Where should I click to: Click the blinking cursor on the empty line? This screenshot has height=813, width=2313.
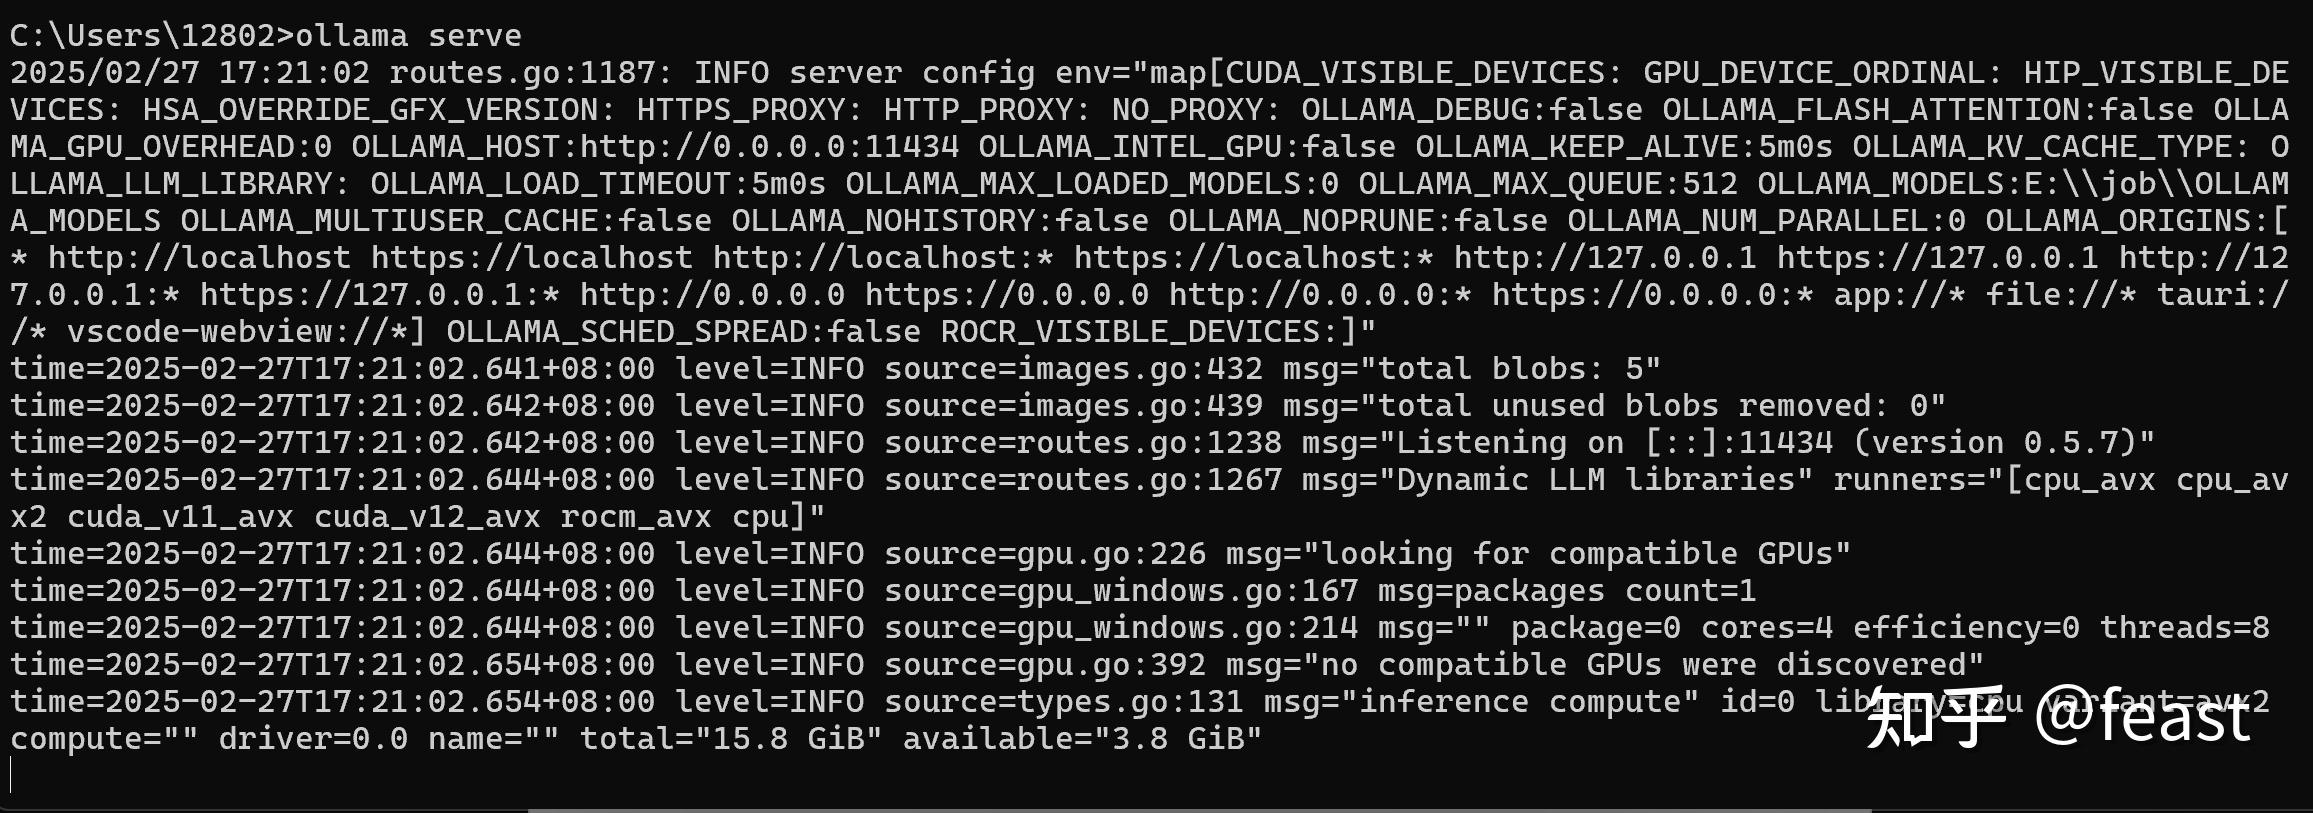click(11, 775)
